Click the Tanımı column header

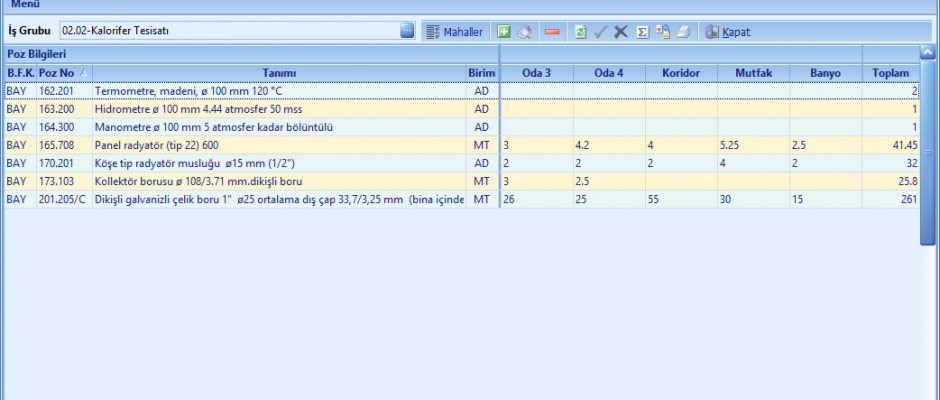coord(278,73)
